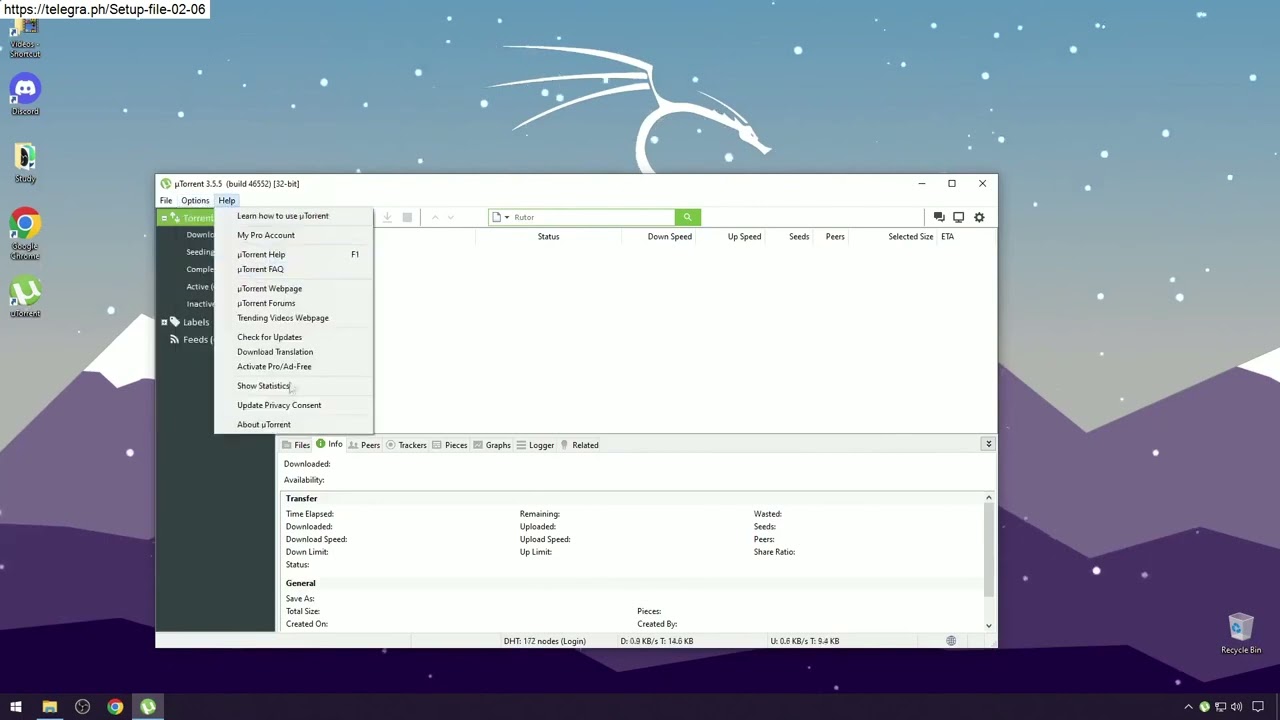
Task: Switch to the Related tab
Action: click(x=579, y=445)
